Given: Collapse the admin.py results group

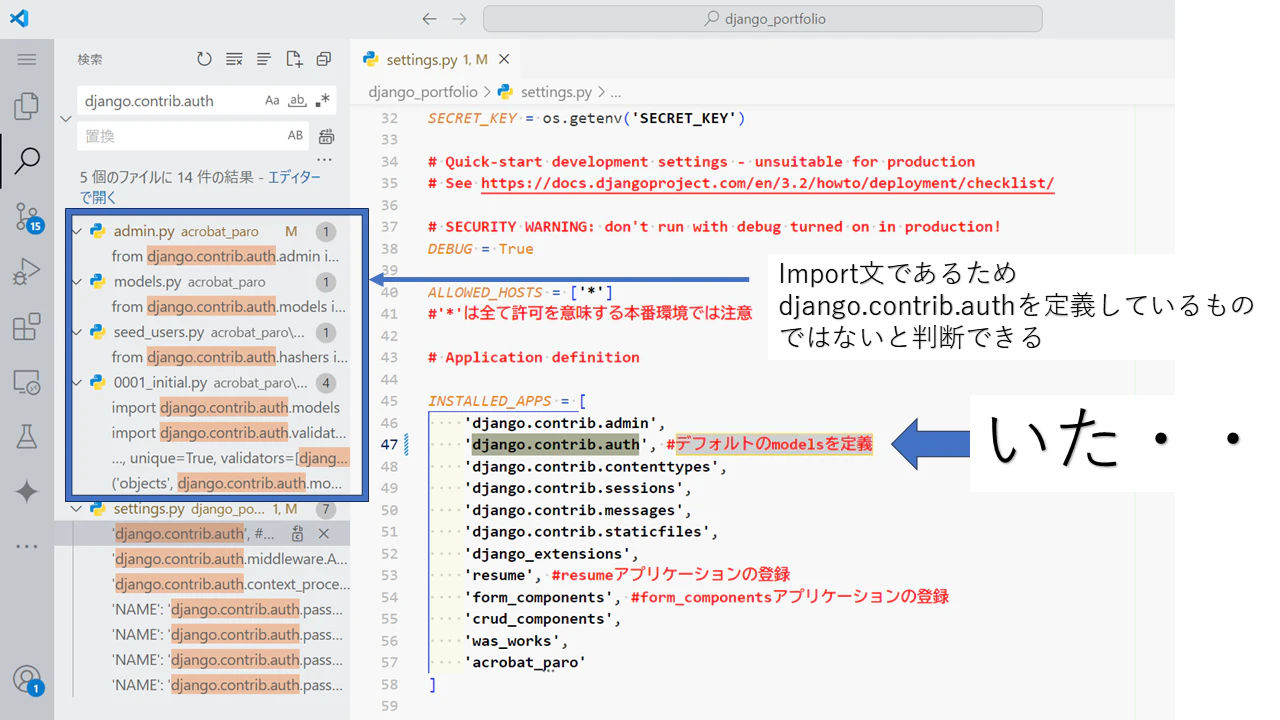Looking at the screenshot, I should (x=78, y=231).
